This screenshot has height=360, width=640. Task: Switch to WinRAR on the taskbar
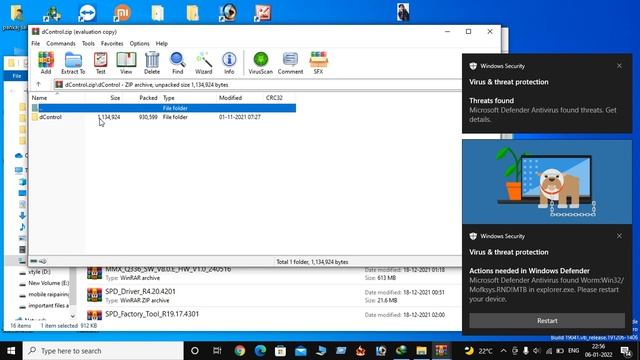point(441,351)
